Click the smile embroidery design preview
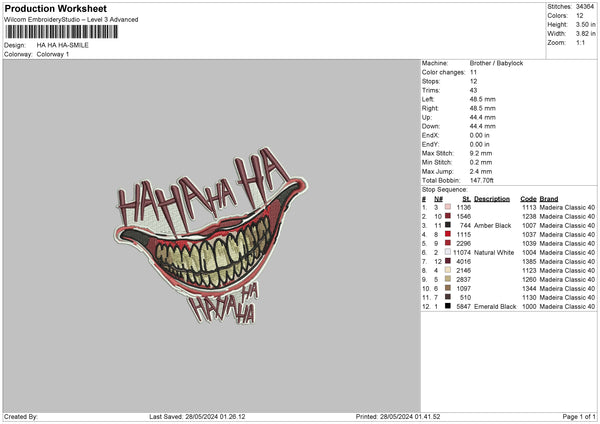Screen dimensions: 600x424 point(211,236)
